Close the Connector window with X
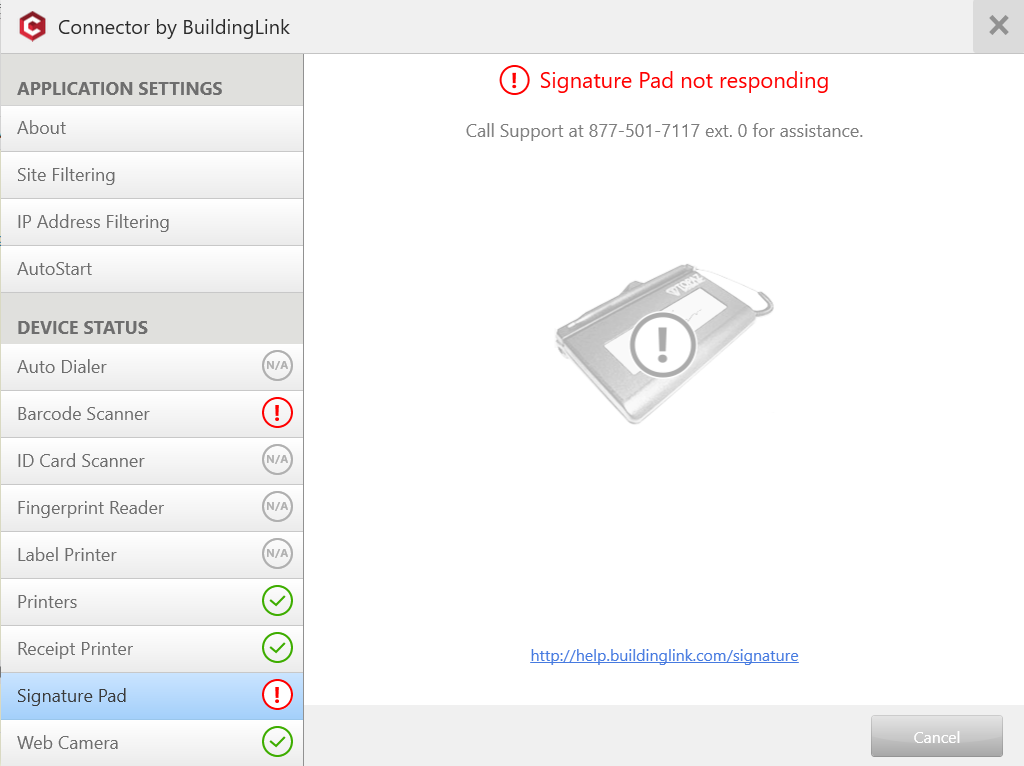Image resolution: width=1024 pixels, height=766 pixels. coord(999,26)
